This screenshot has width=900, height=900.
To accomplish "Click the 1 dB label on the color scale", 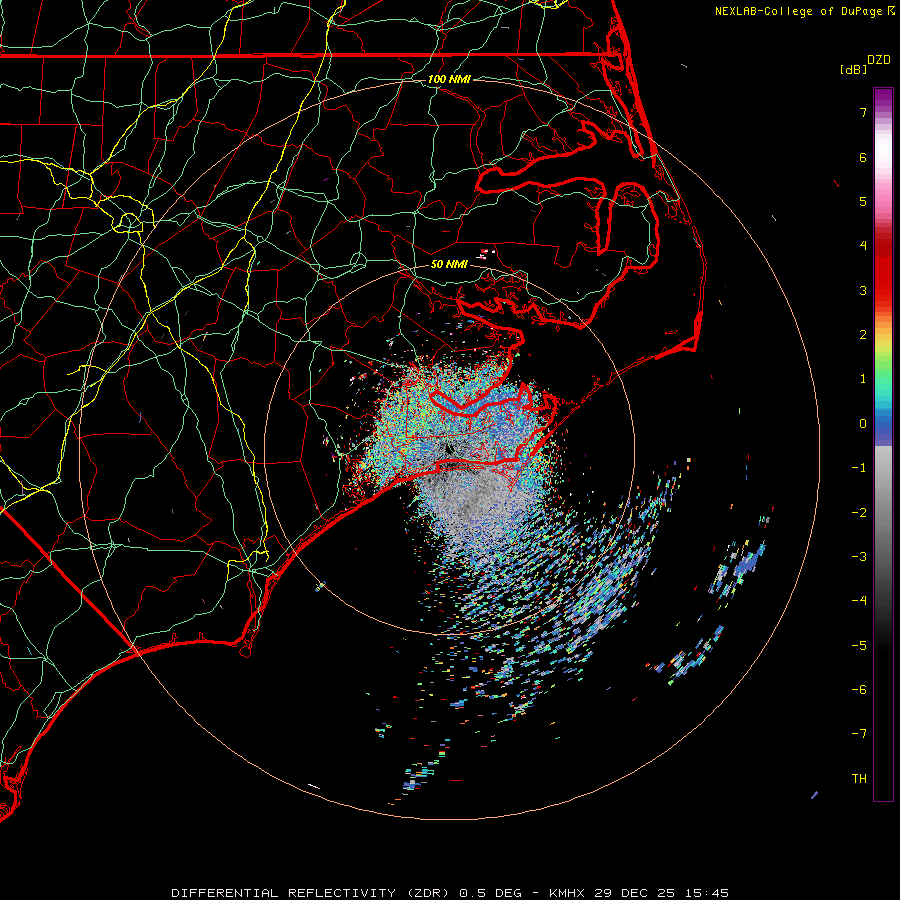I will click(863, 379).
